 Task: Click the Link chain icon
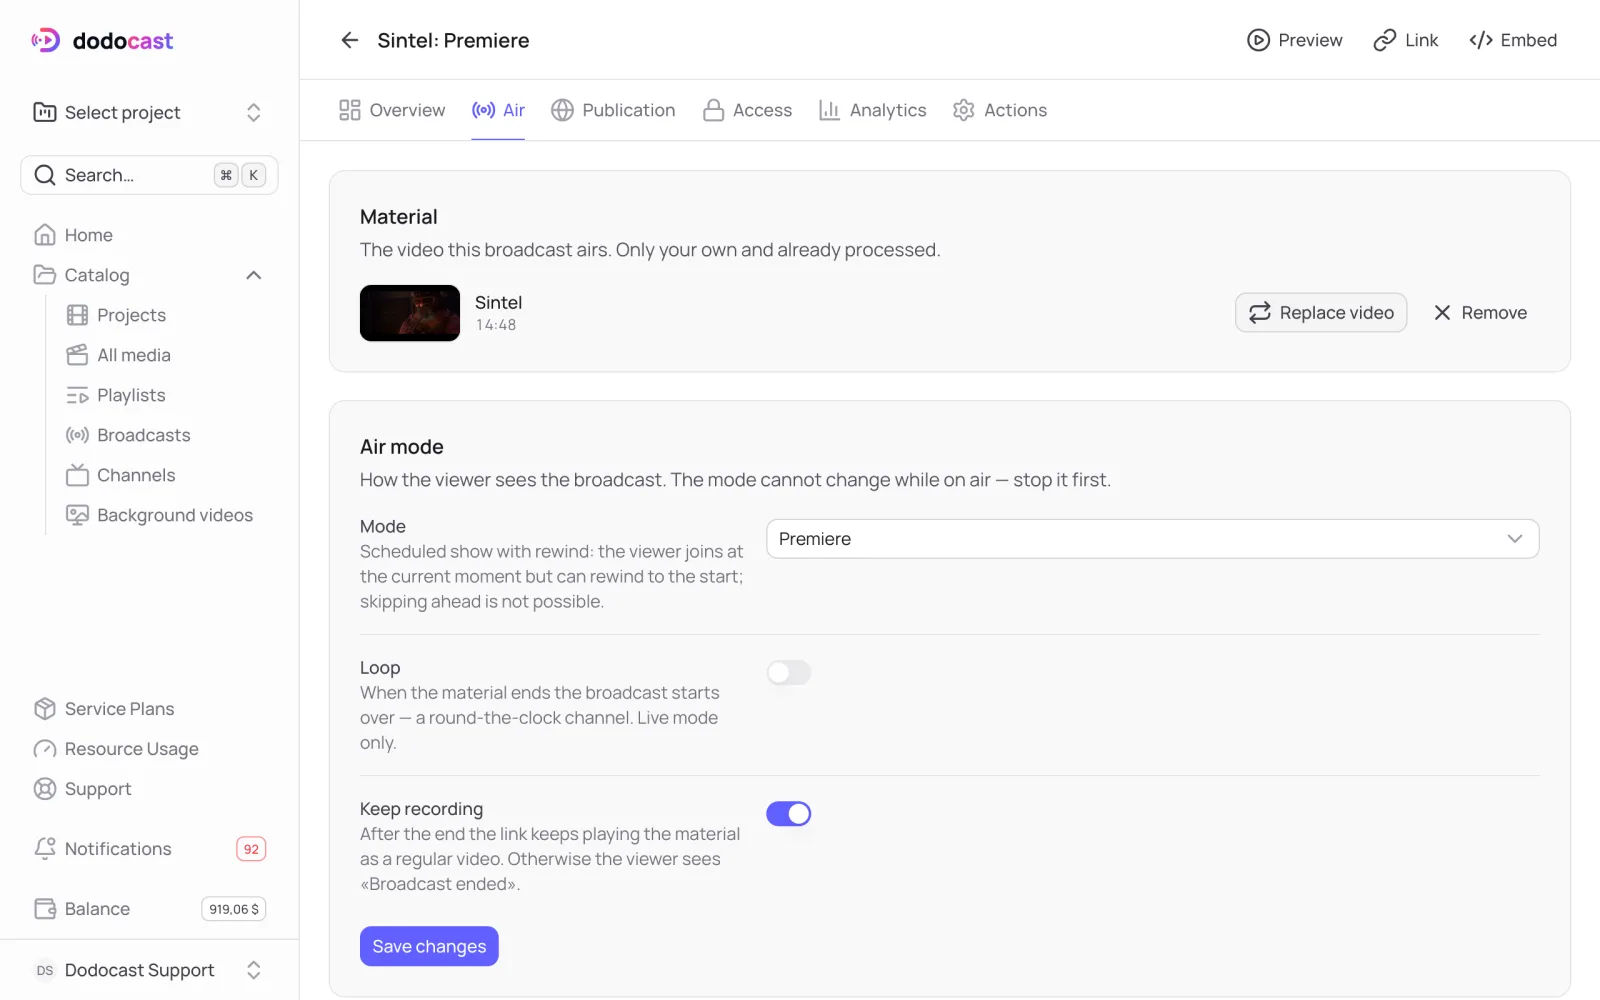coord(1384,40)
